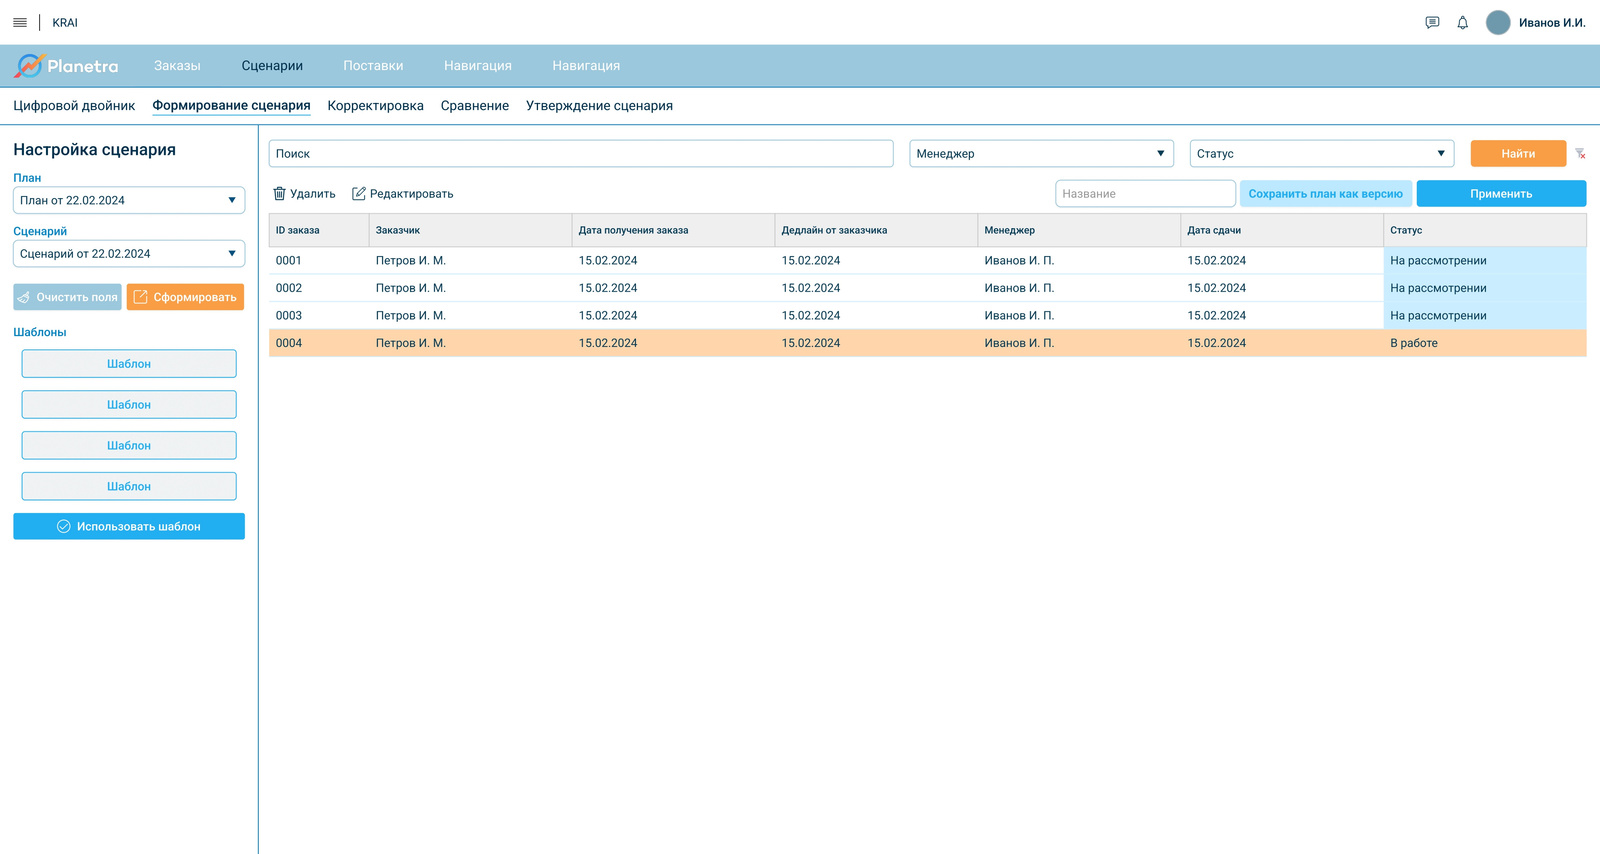Open the План dropdown
This screenshot has height=854, width=1600.
click(x=129, y=200)
